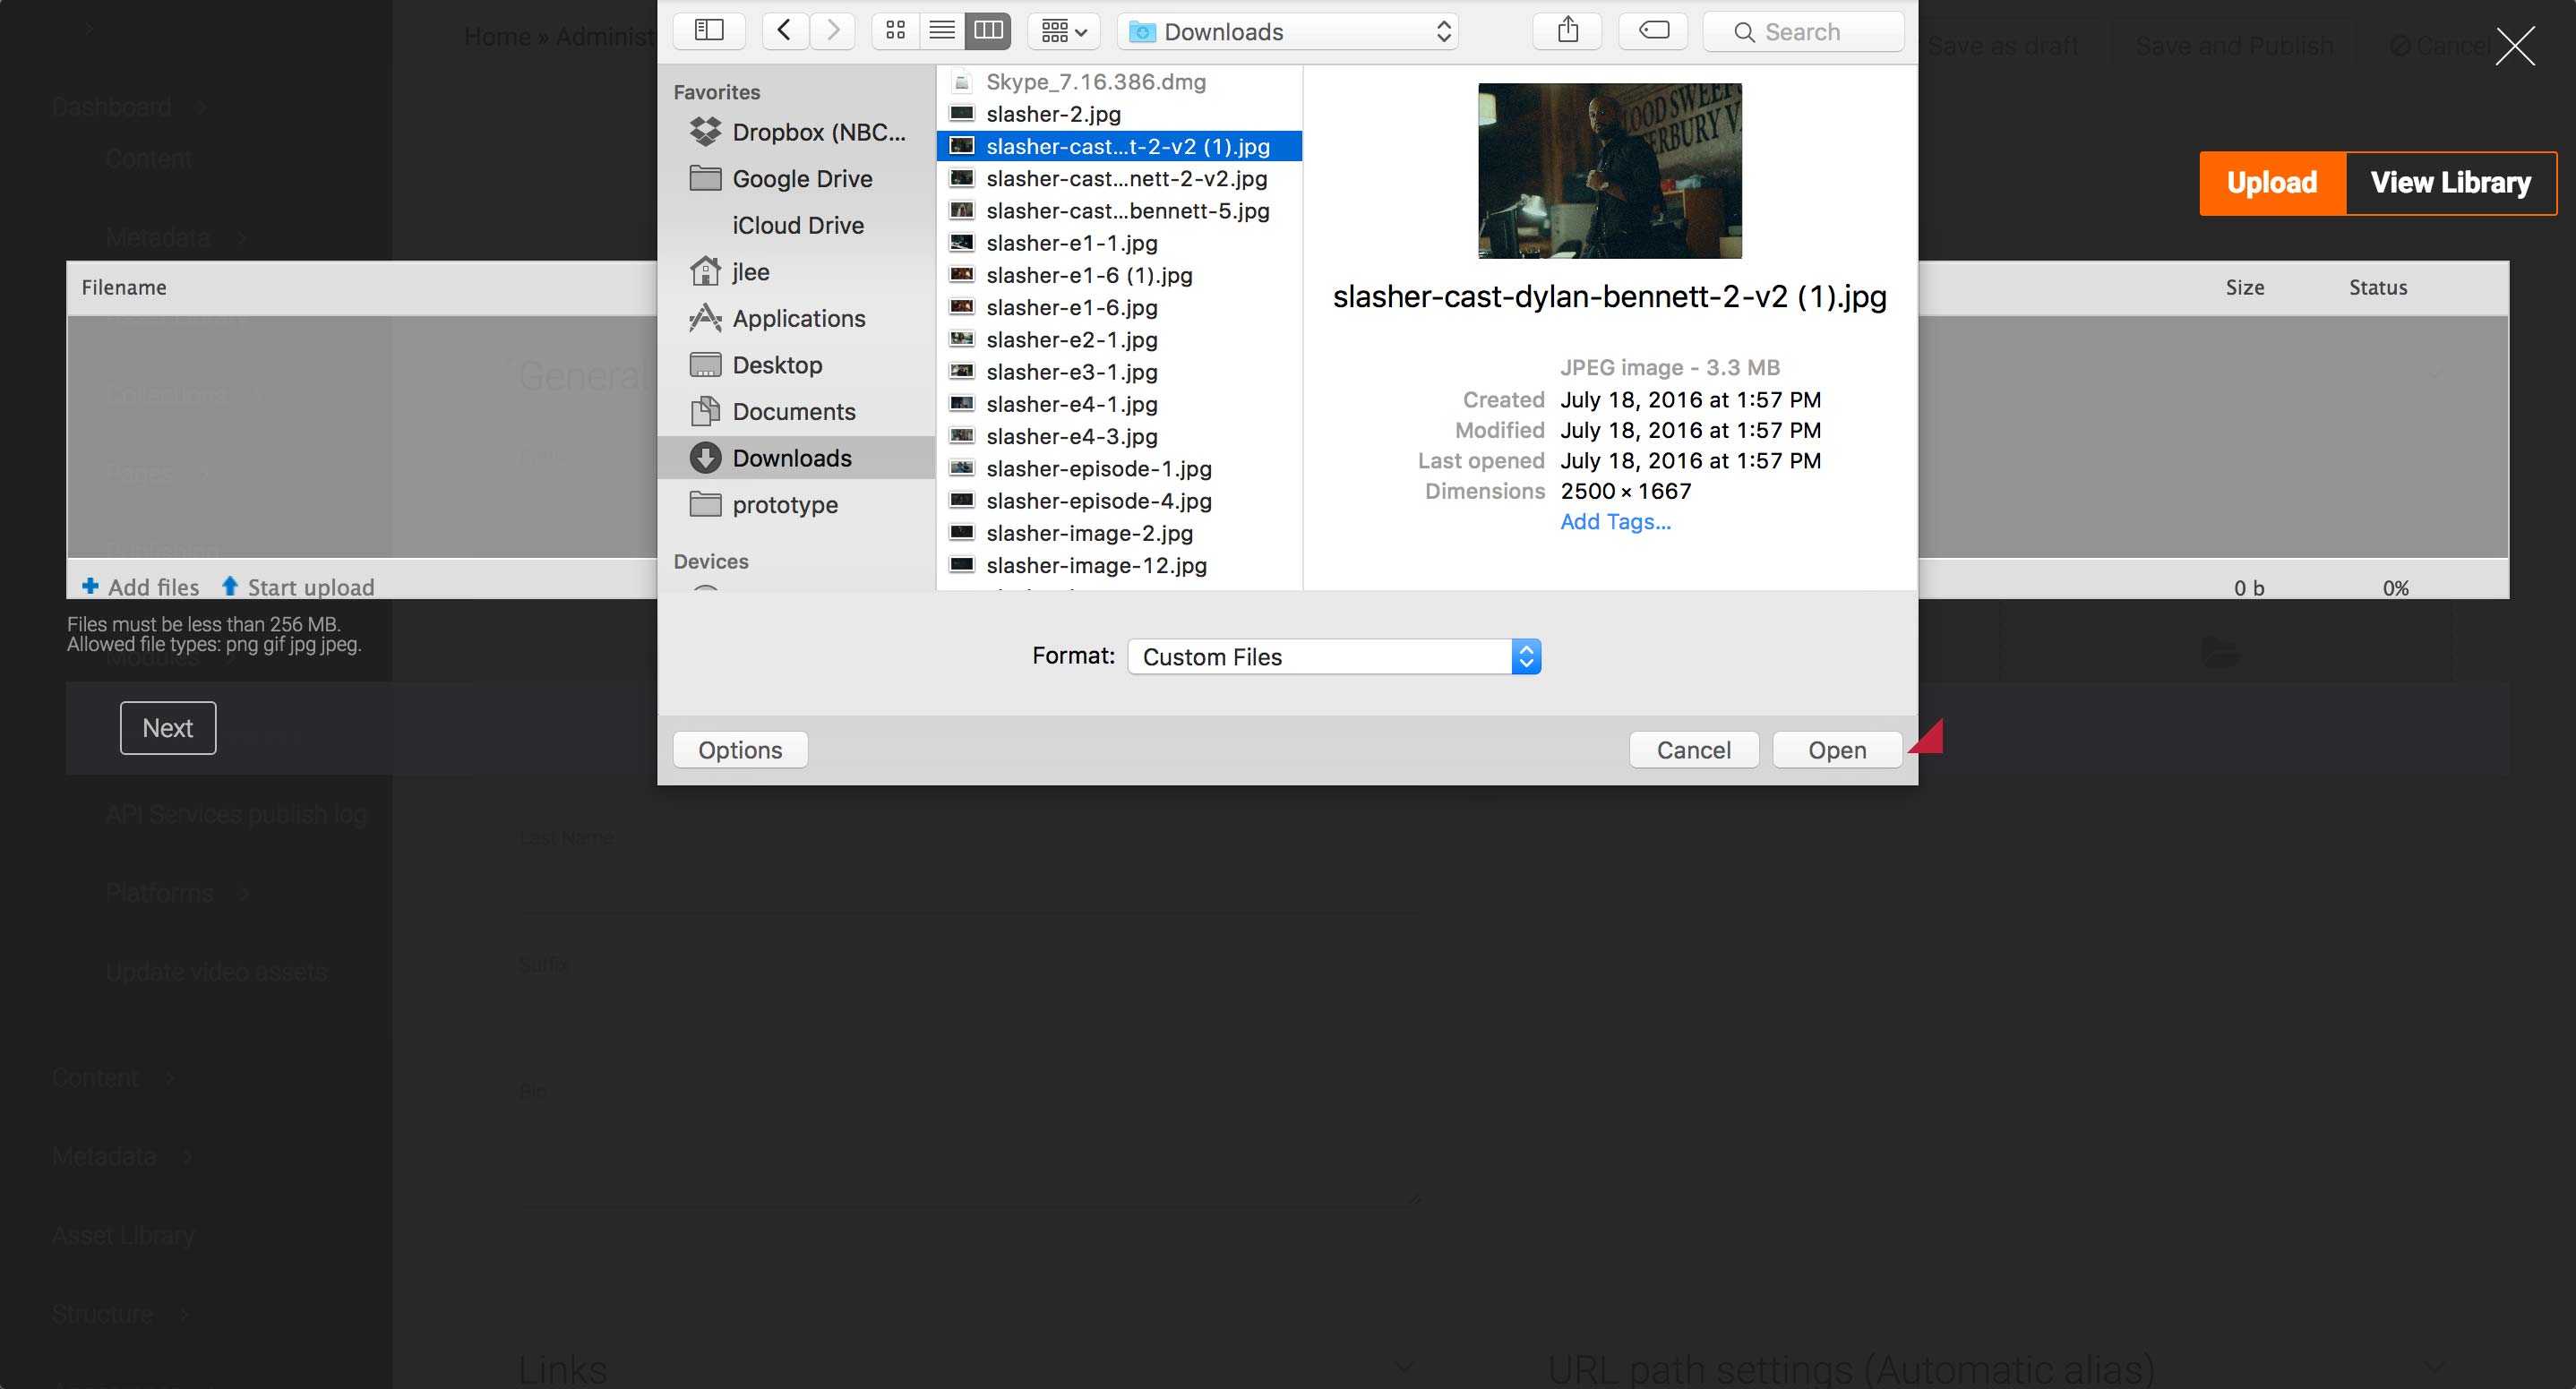Switch to icon view mode
The height and width of the screenshot is (1389, 2576).
tap(896, 31)
